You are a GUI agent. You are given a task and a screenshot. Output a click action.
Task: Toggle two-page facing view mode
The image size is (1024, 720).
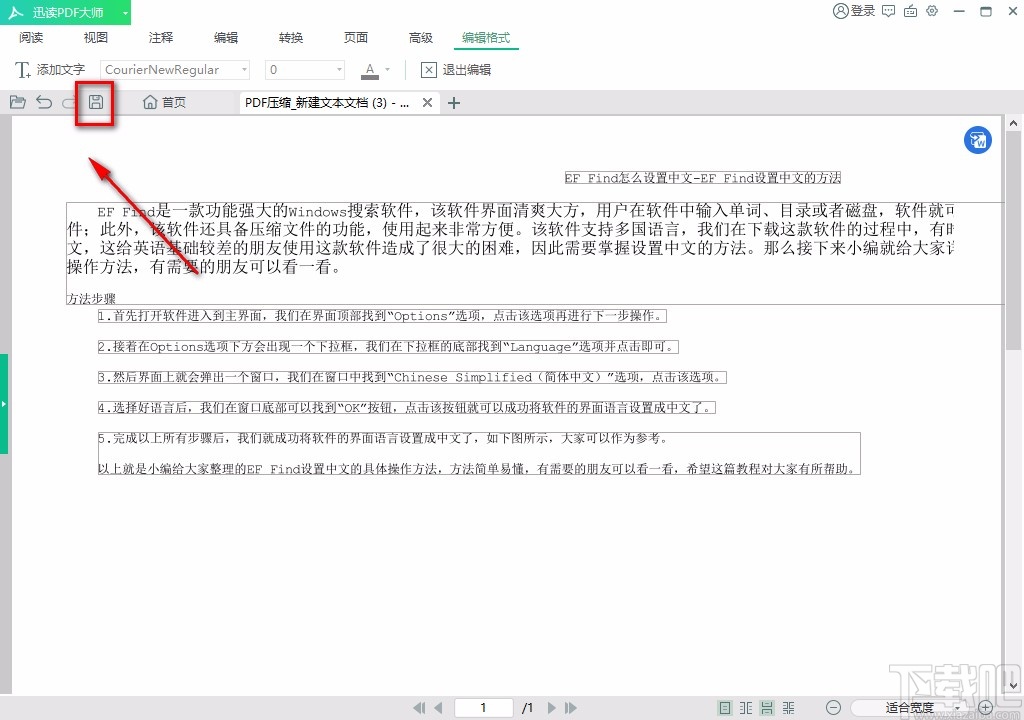click(746, 707)
